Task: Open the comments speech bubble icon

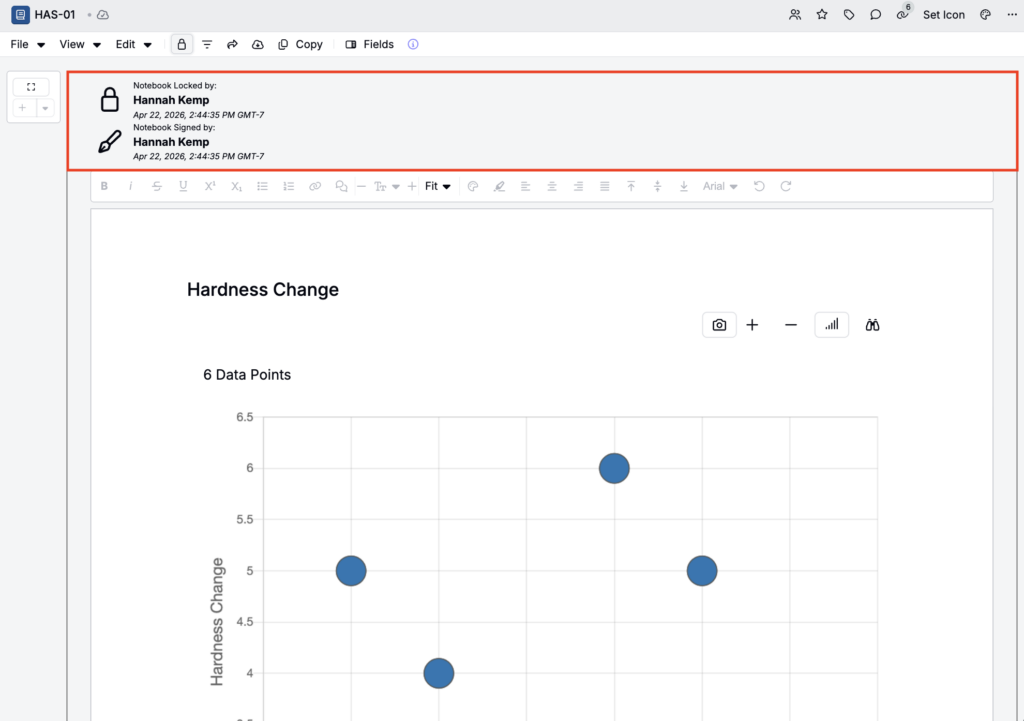Action: click(875, 15)
